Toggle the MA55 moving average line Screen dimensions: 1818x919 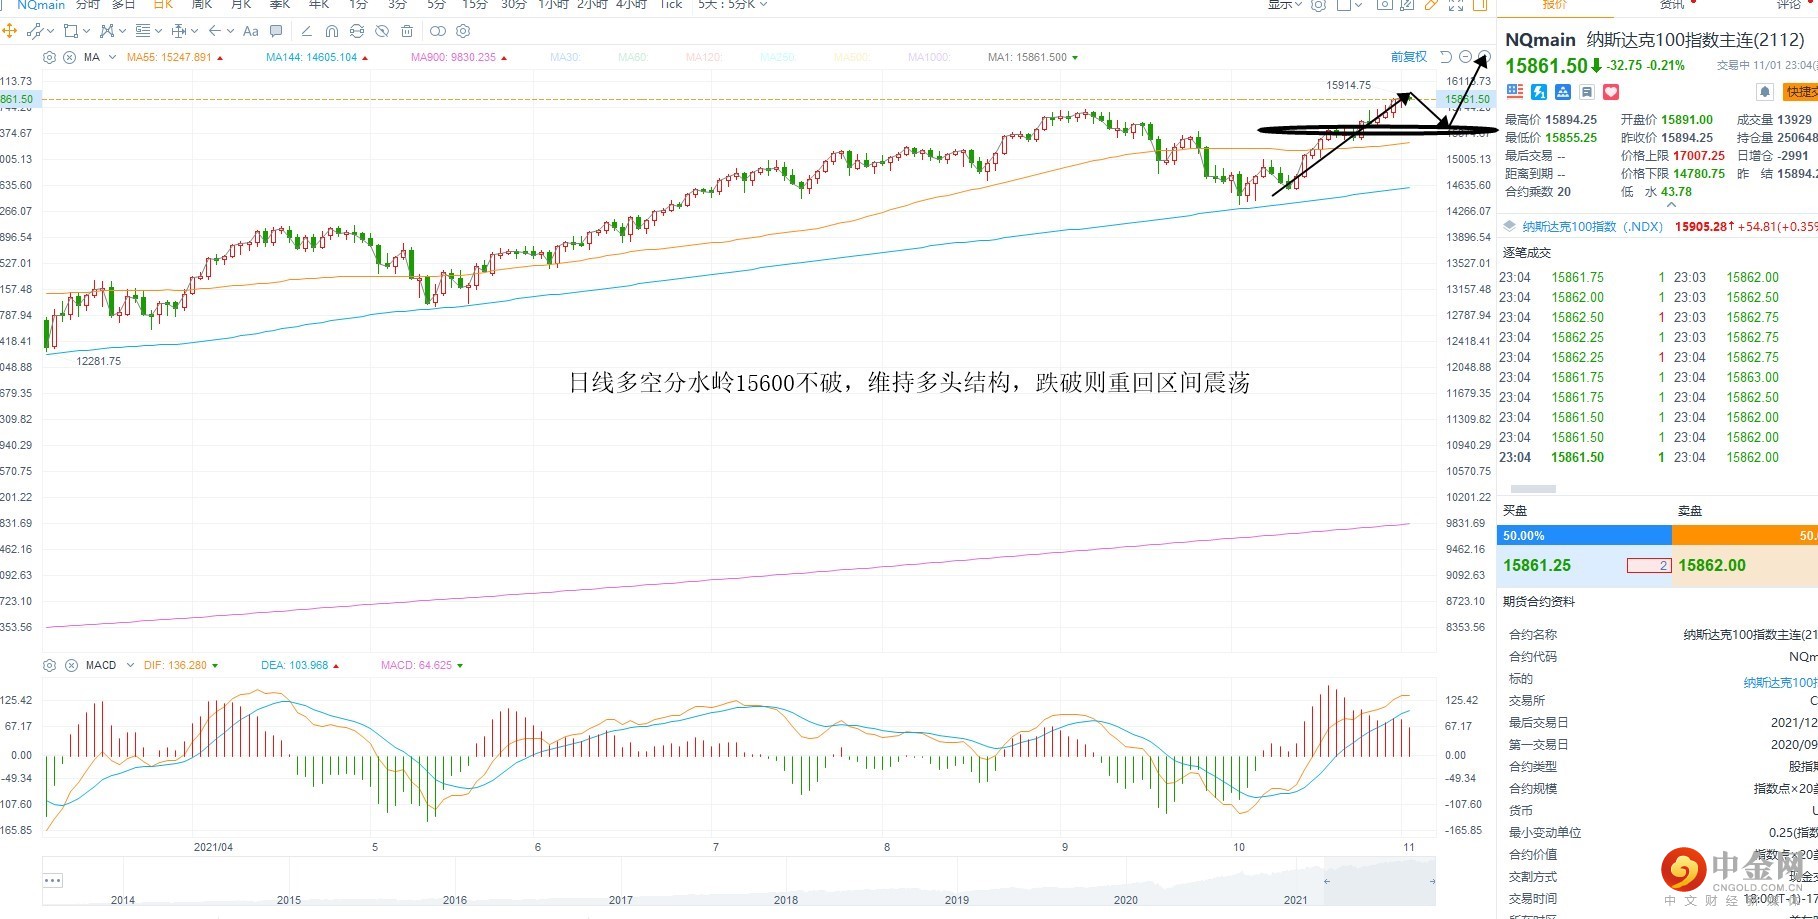click(175, 57)
